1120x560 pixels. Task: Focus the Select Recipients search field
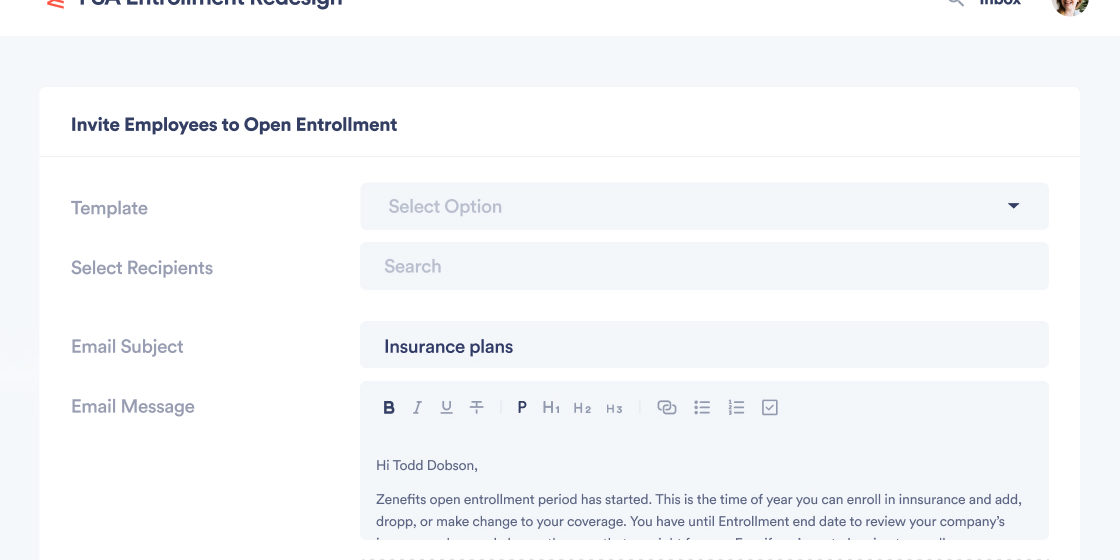coord(704,266)
